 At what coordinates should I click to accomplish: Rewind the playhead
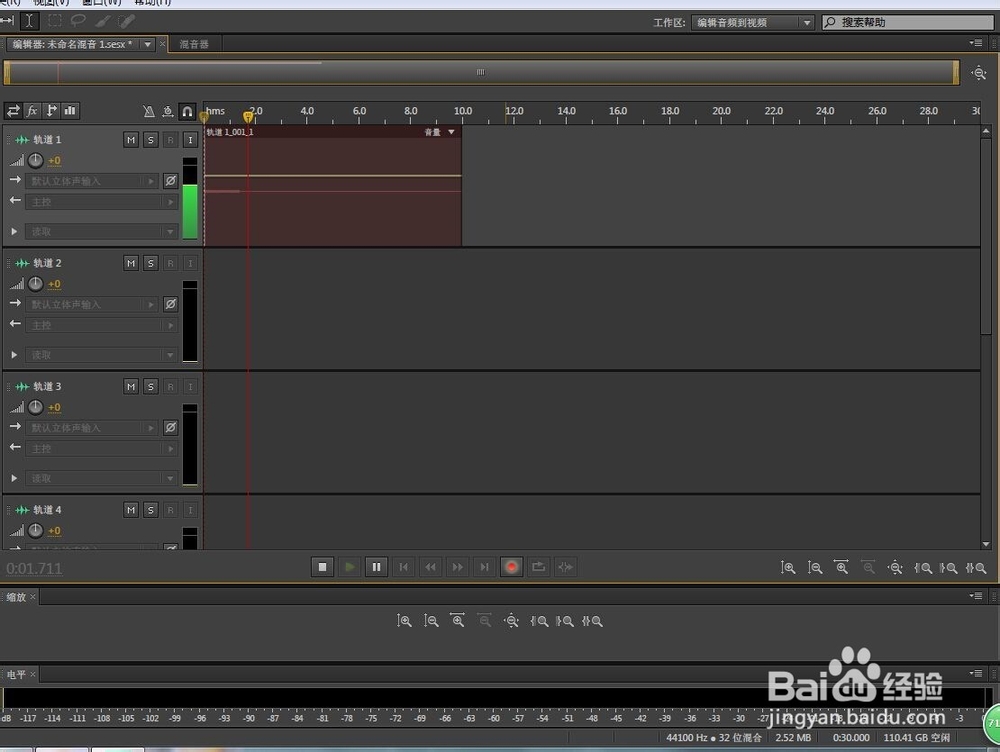pos(430,566)
